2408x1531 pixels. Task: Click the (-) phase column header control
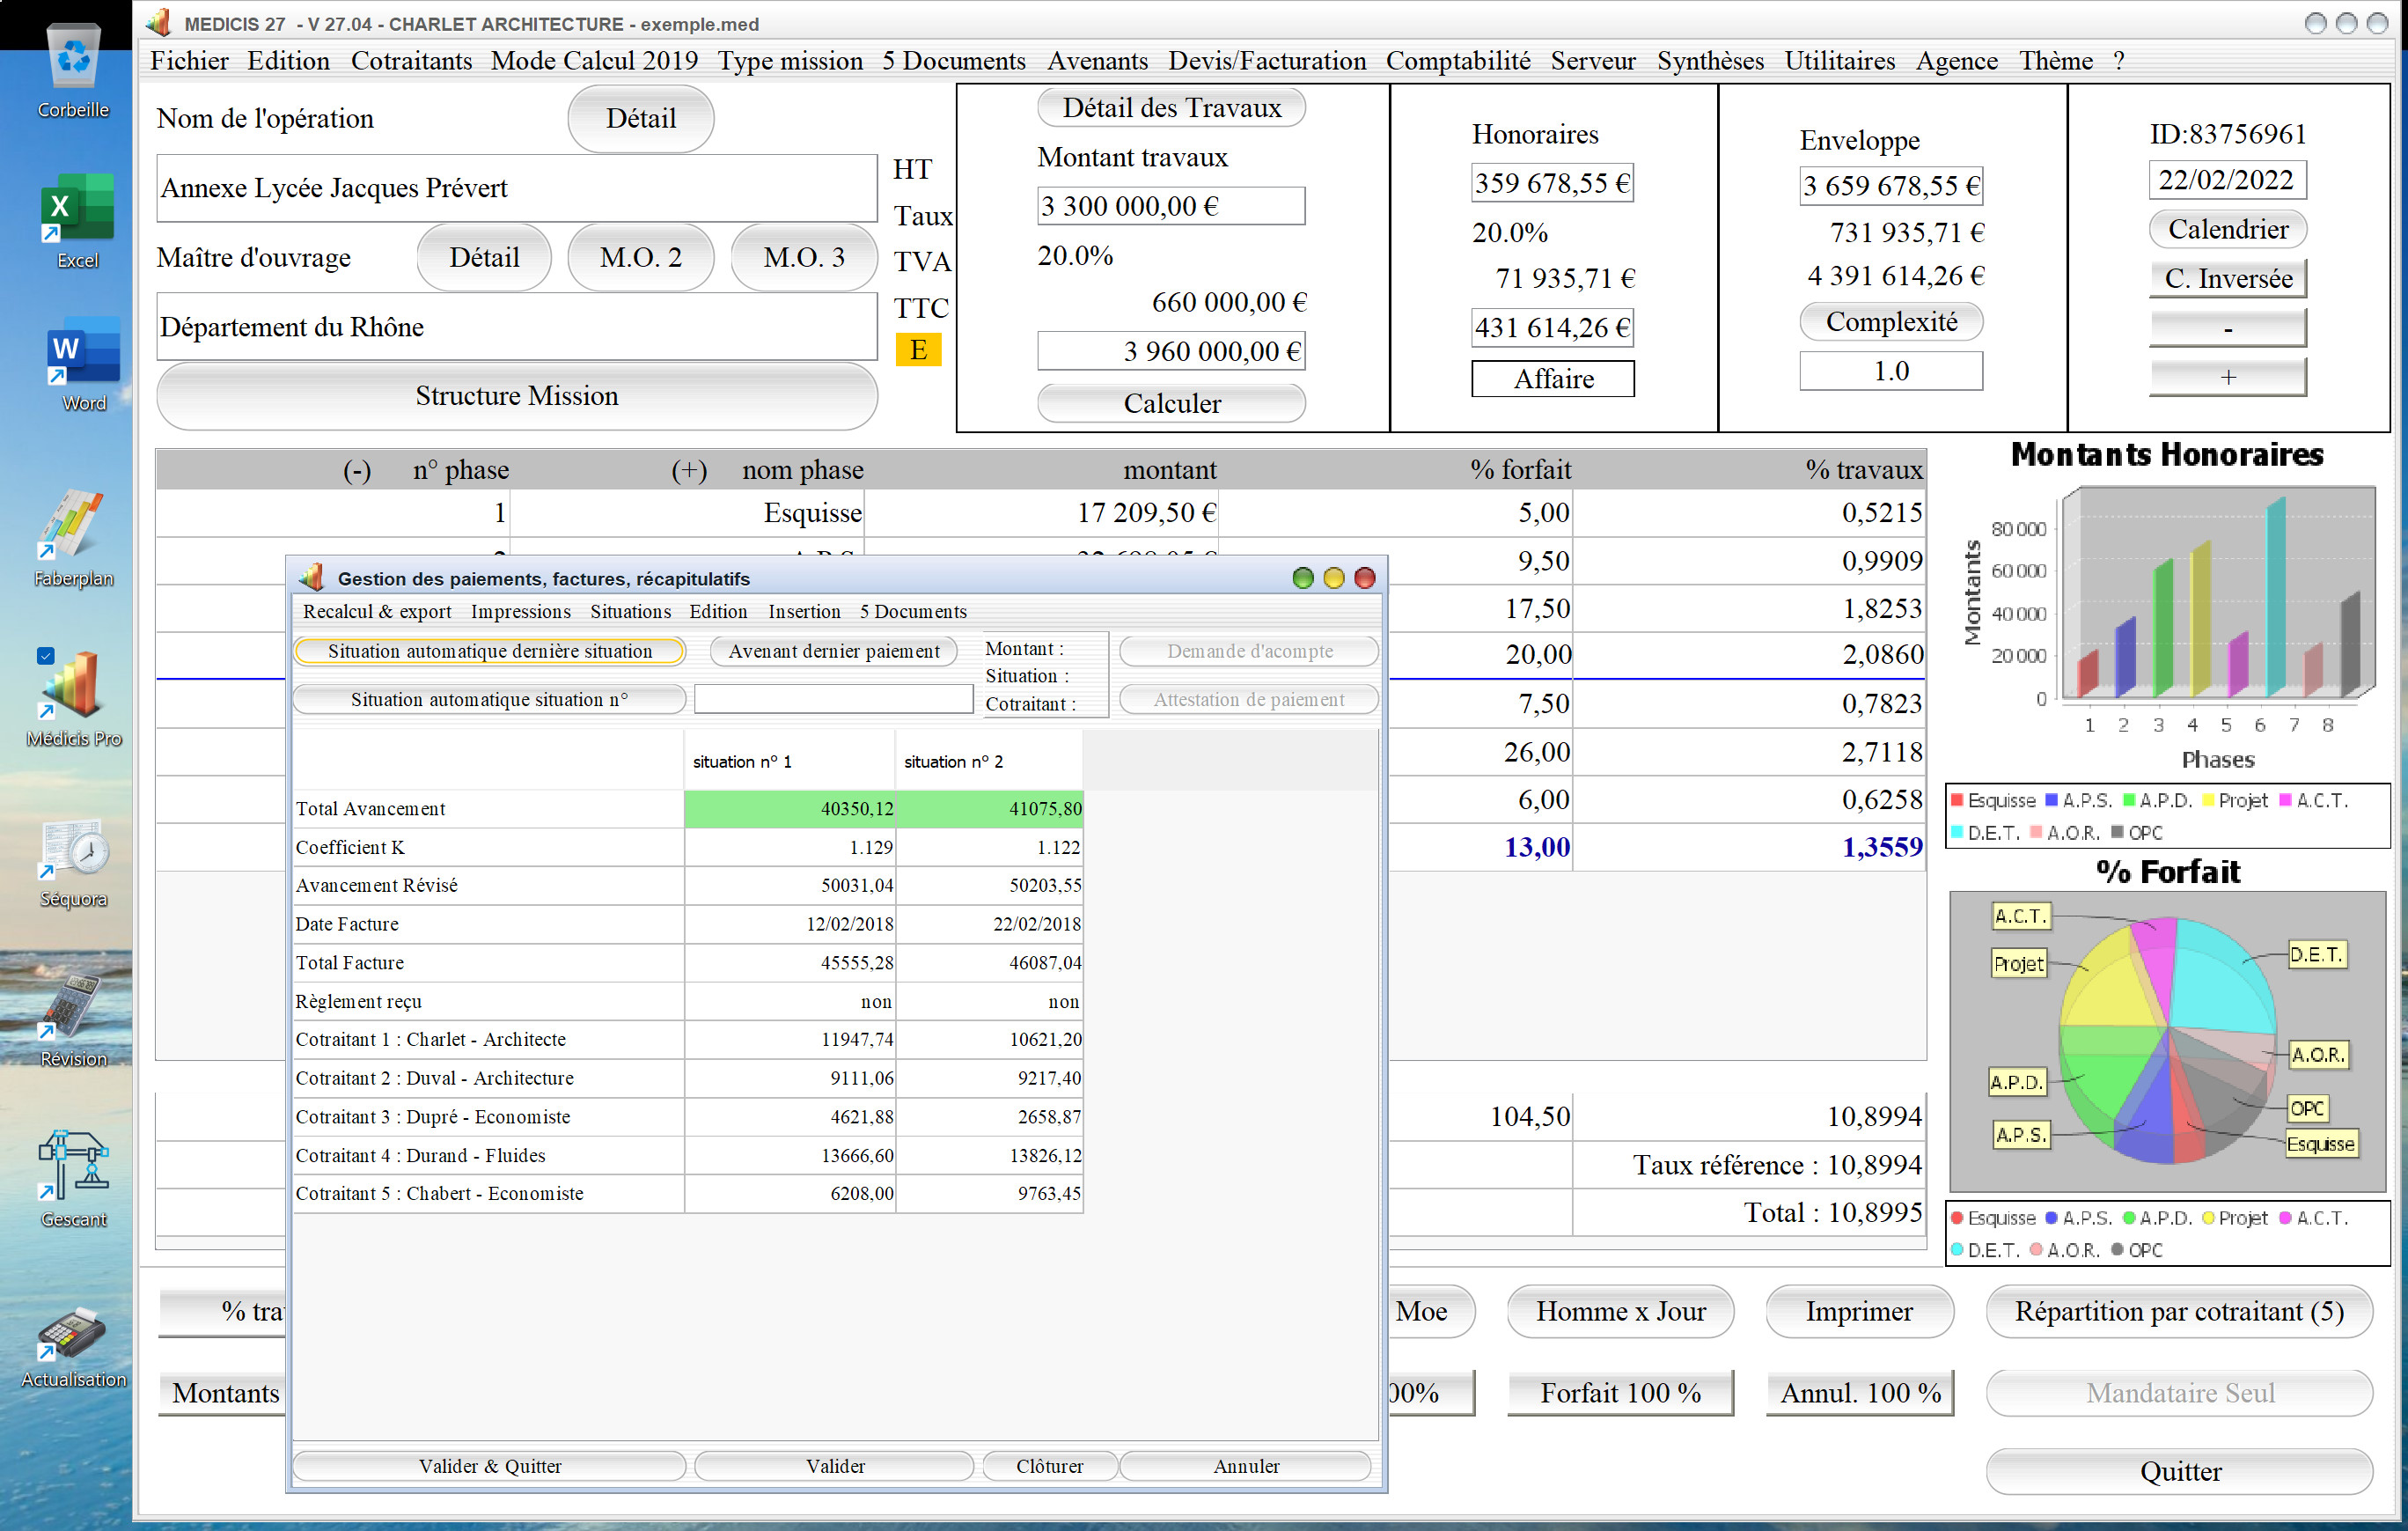[x=357, y=470]
